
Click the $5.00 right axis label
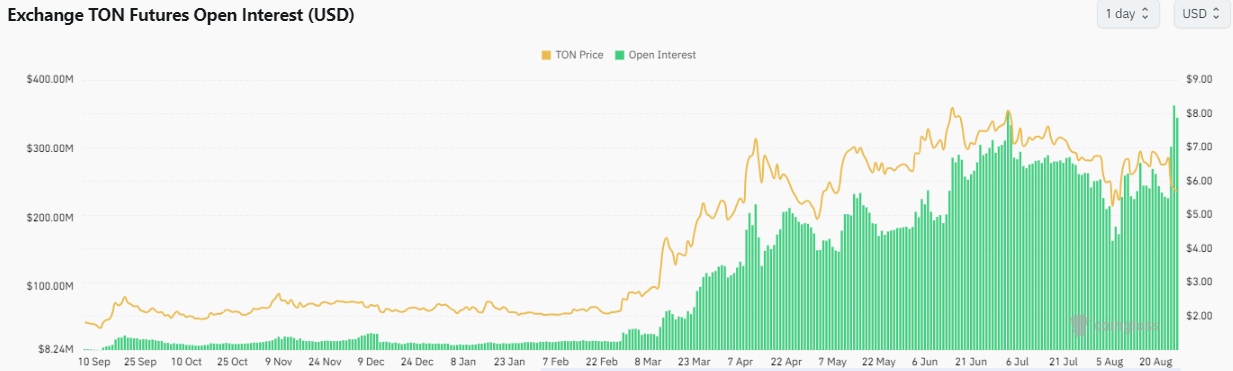(1198, 214)
